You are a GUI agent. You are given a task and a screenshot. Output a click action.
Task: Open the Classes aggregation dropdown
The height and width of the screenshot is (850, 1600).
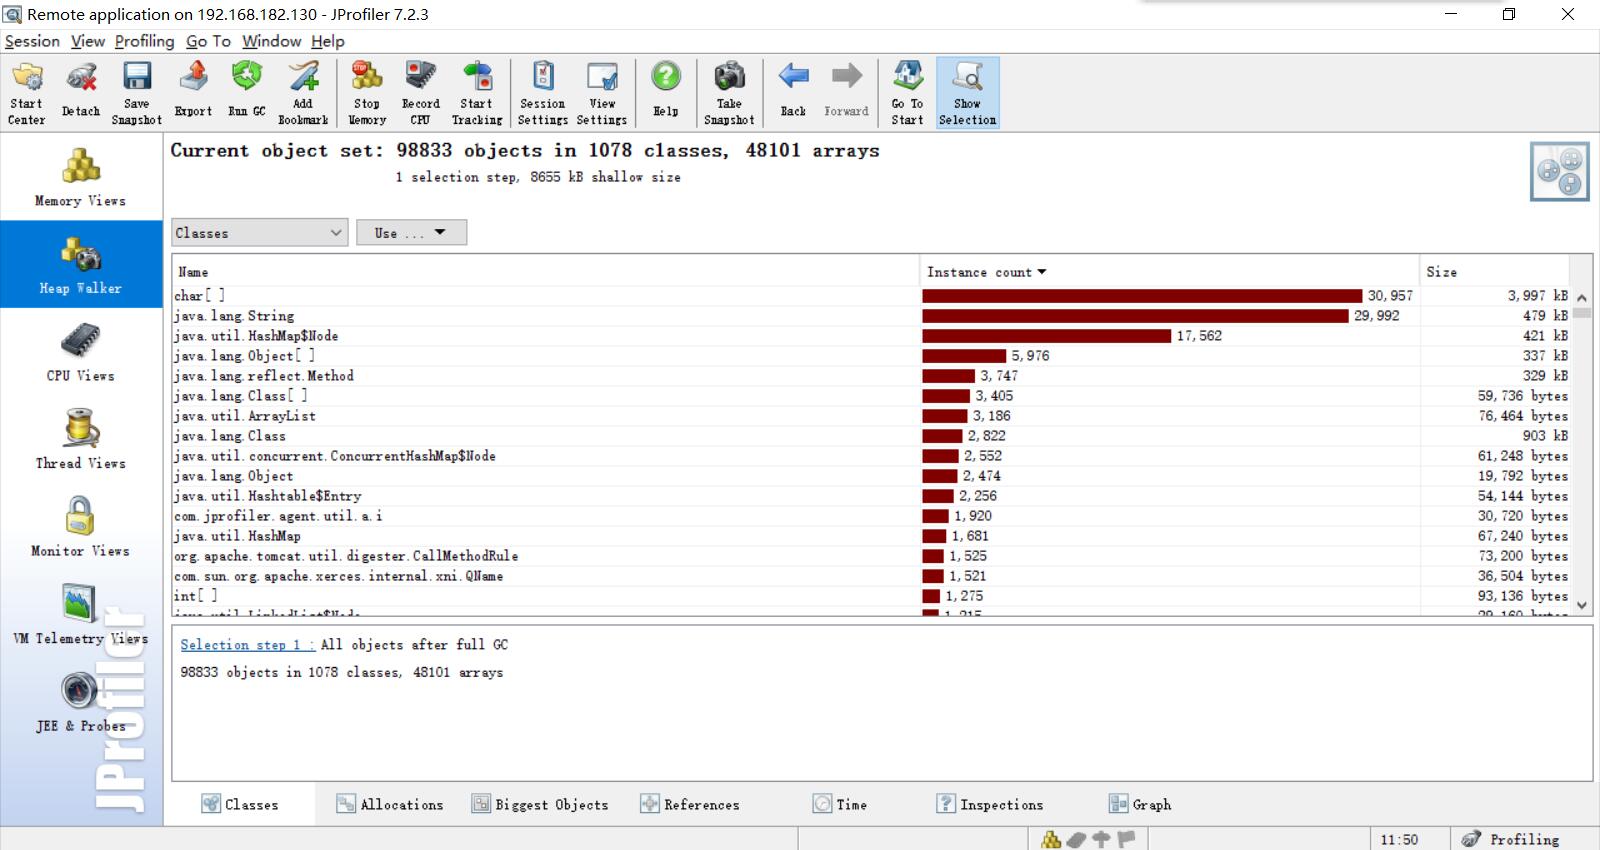tap(260, 232)
